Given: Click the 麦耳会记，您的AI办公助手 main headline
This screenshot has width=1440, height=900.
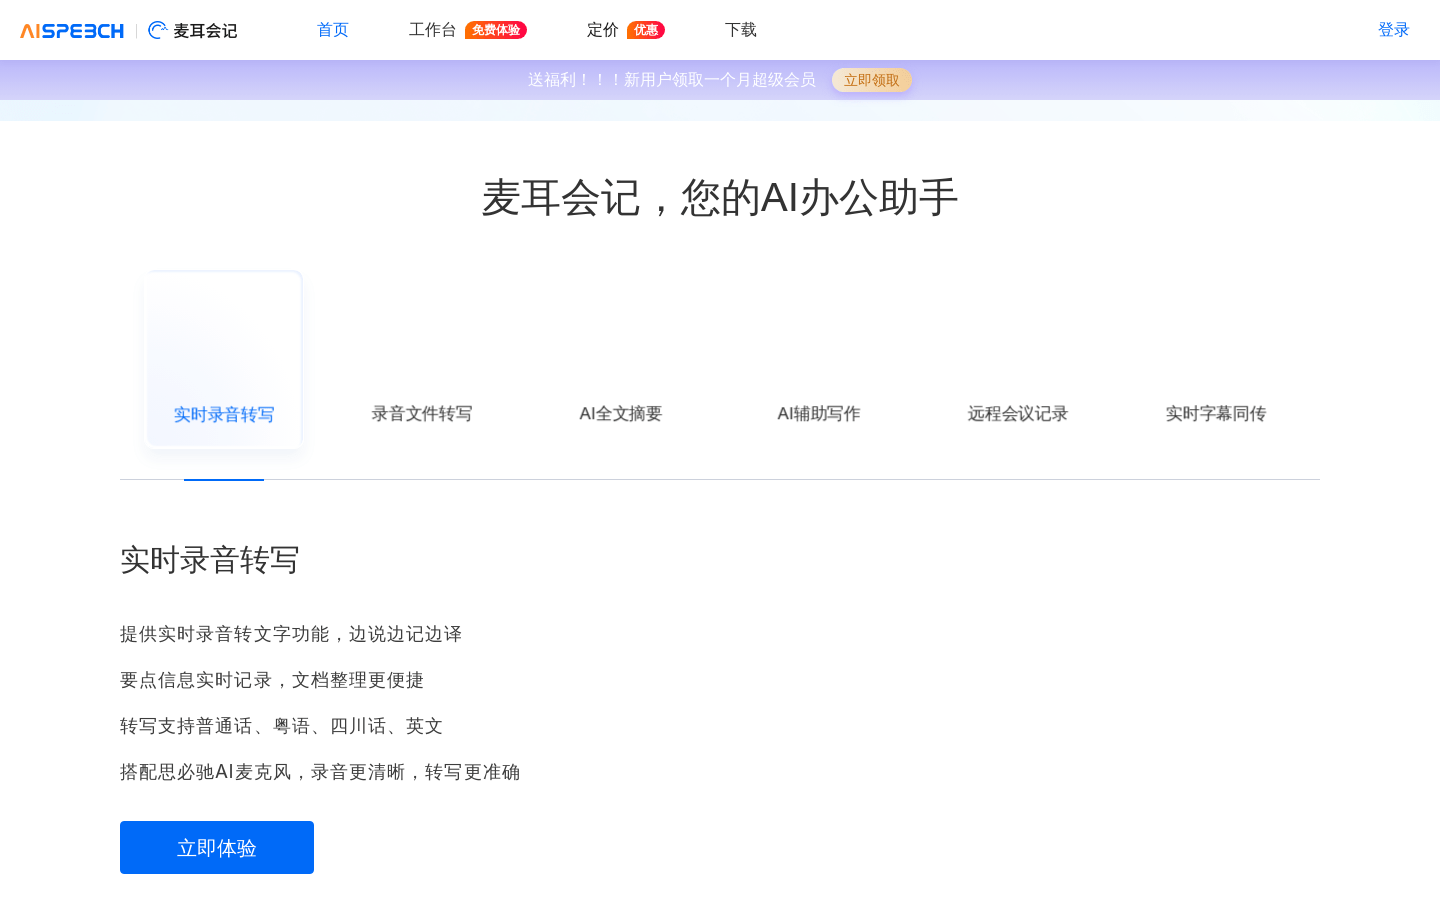Looking at the screenshot, I should coord(720,198).
